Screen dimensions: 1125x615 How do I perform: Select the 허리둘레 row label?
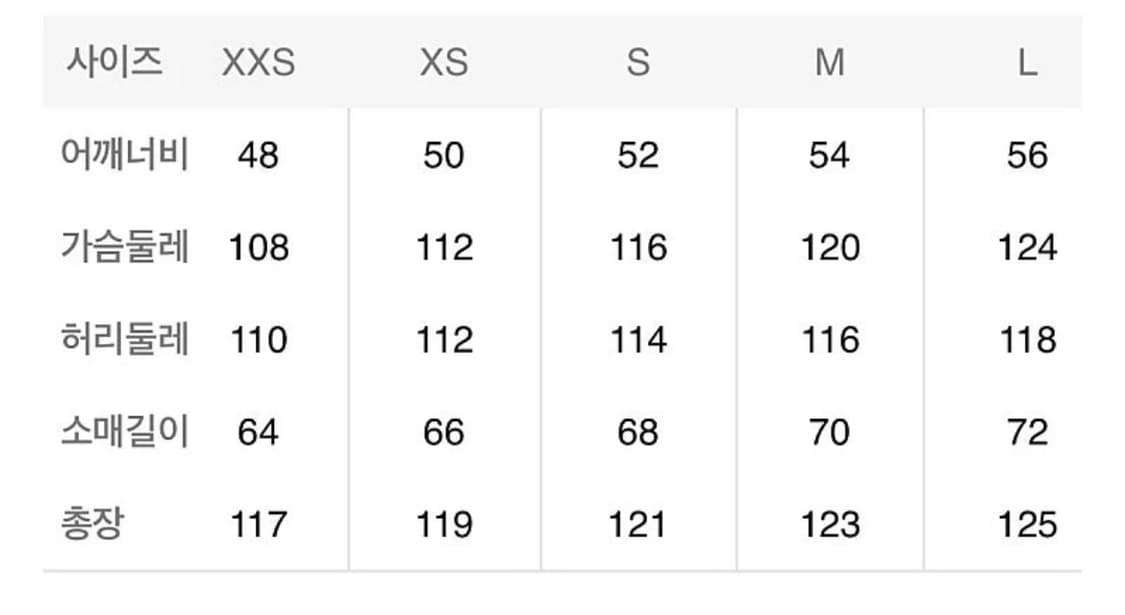[124, 340]
